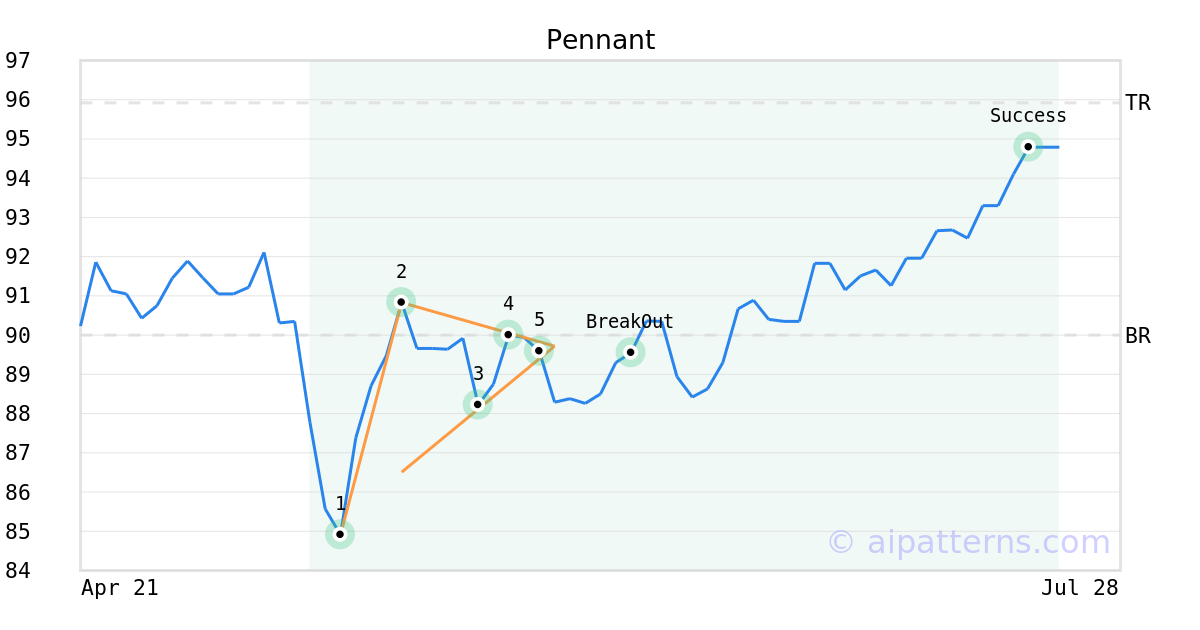Image resolution: width=1200 pixels, height=630 pixels.
Task: Click the Apr 21 start date label
Action: pyautogui.click(x=120, y=588)
